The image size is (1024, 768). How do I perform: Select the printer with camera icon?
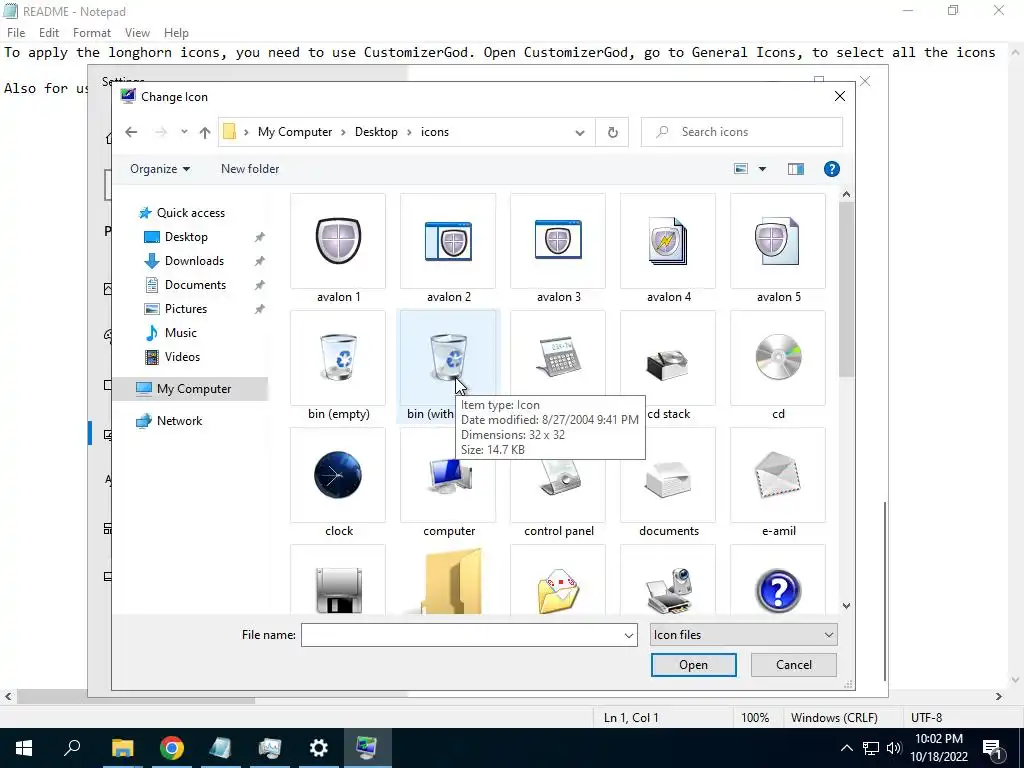coord(668,580)
